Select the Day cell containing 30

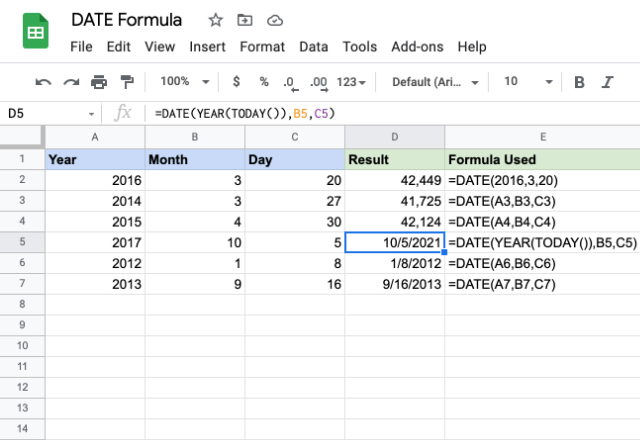[295, 222]
